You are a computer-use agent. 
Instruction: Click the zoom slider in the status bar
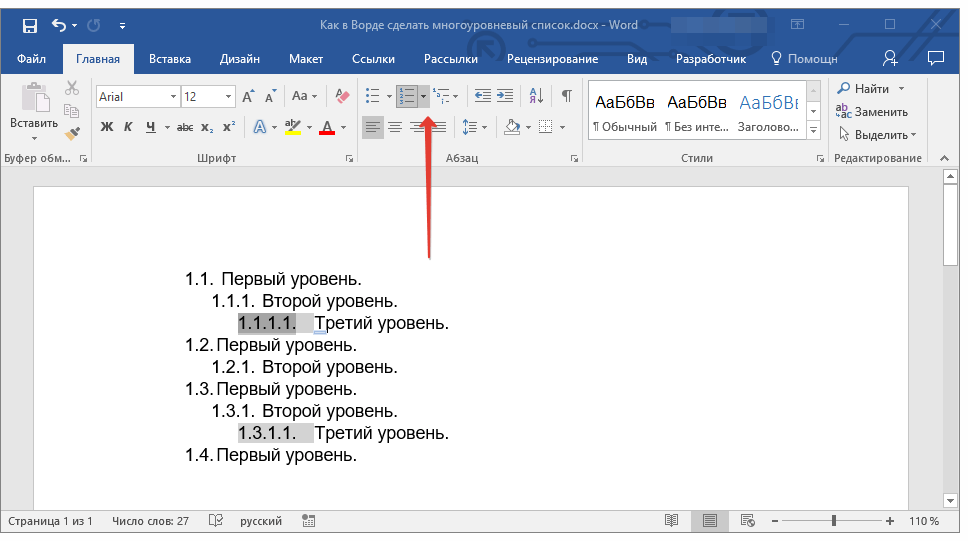point(834,521)
